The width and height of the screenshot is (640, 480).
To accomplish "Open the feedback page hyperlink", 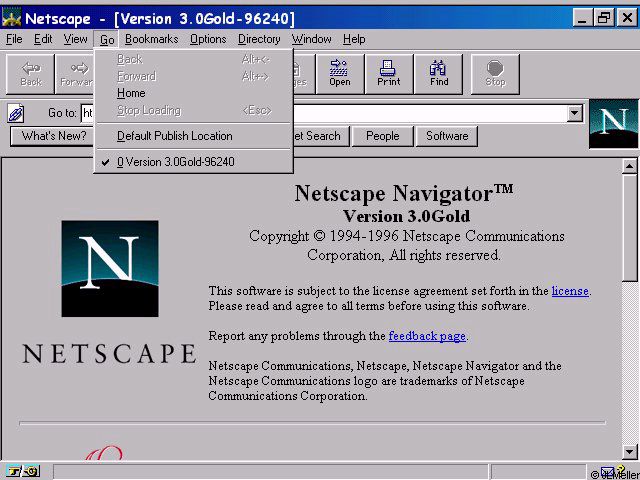I will pyautogui.click(x=427, y=336).
